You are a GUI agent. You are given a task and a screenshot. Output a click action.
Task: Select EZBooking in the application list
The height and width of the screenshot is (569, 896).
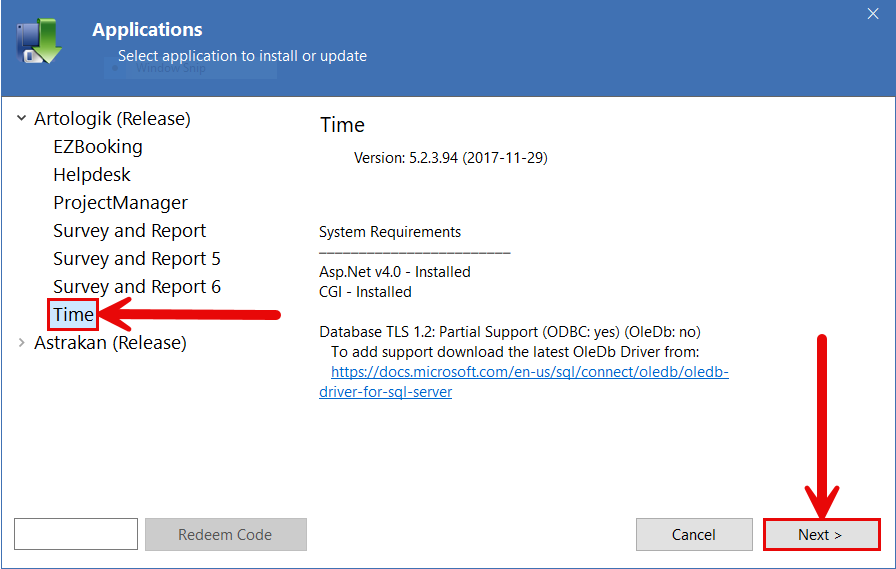[x=98, y=147]
